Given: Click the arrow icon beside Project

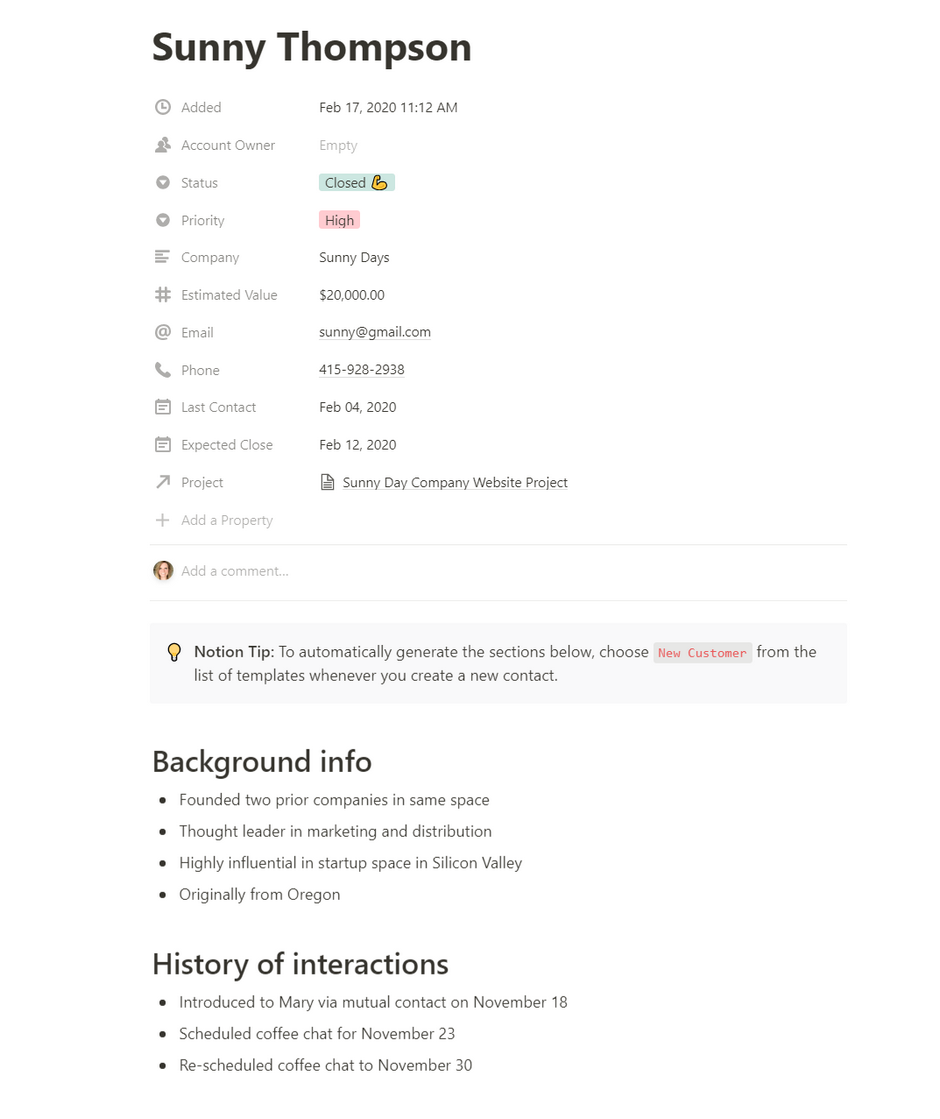Looking at the screenshot, I should 163,482.
